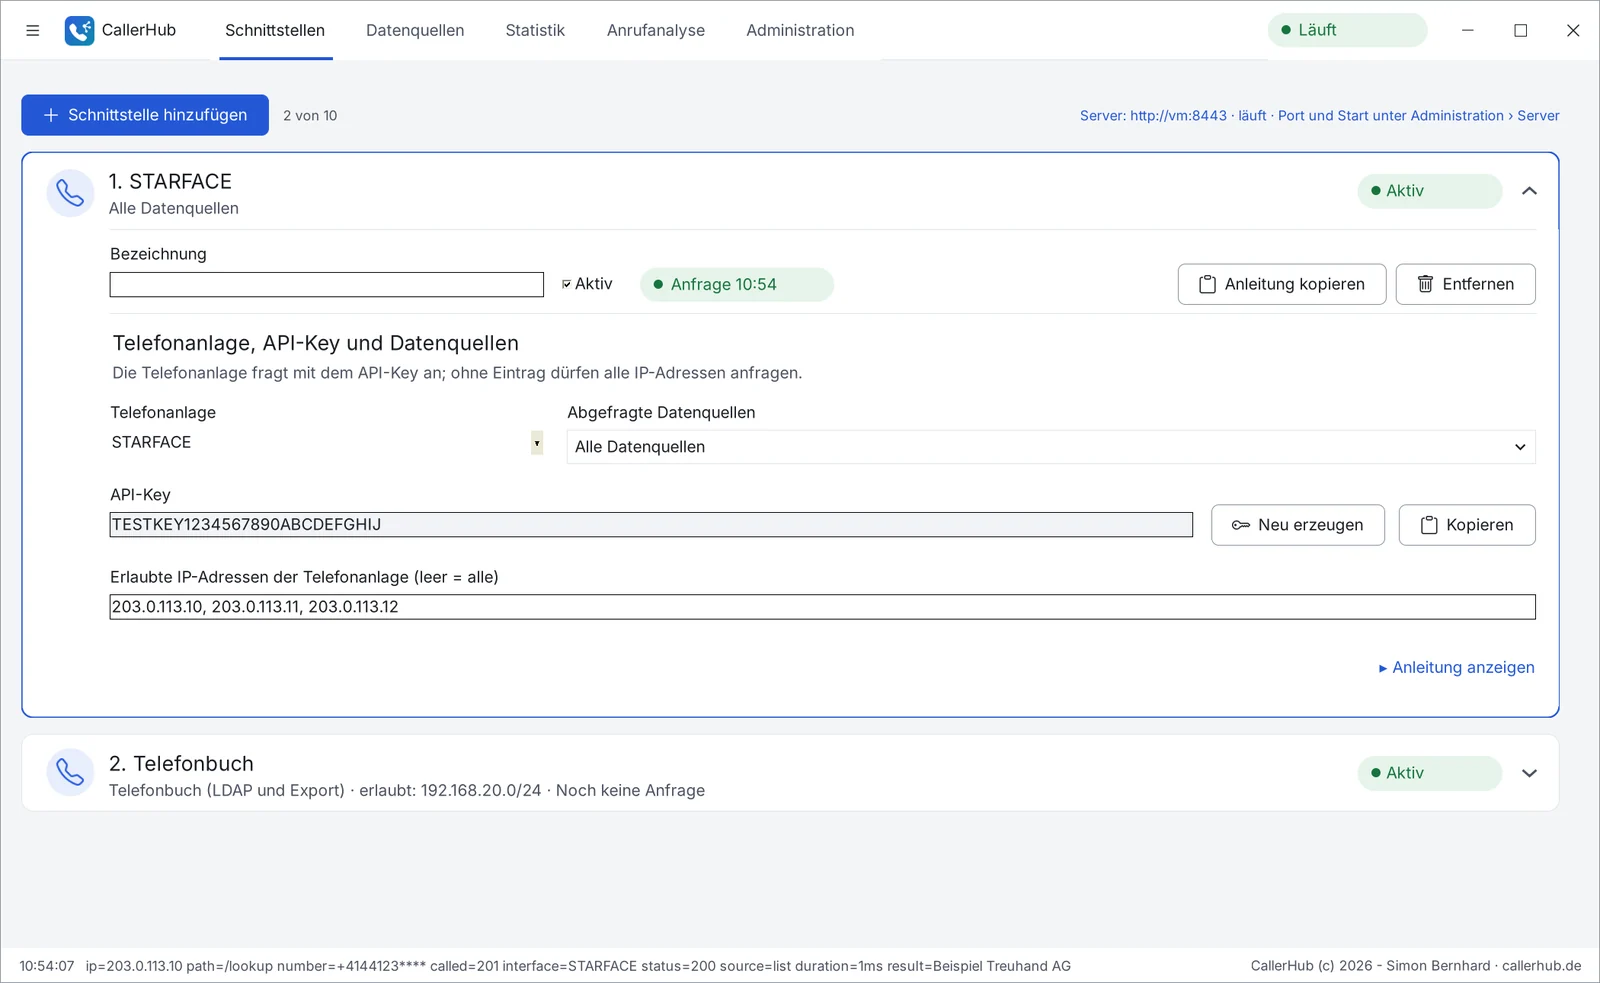
Task: Click the CallerHub copyright footer text
Action: point(1416,966)
